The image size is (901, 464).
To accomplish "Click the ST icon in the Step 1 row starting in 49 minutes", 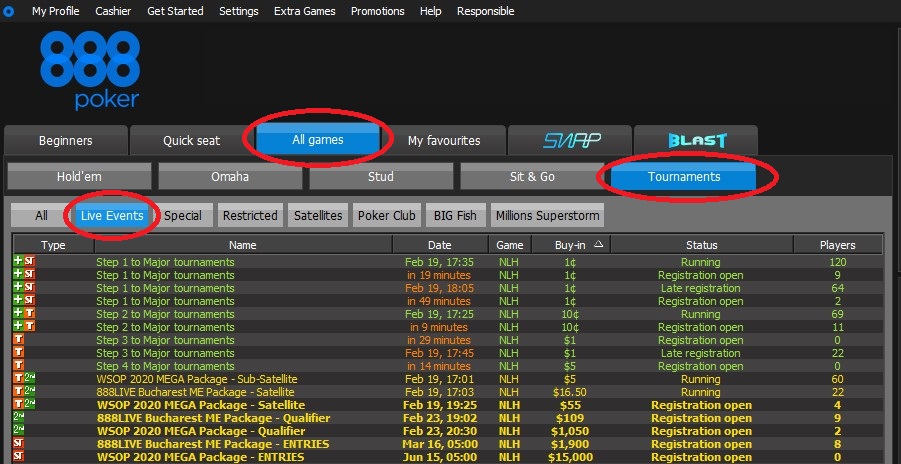I will [29, 301].
